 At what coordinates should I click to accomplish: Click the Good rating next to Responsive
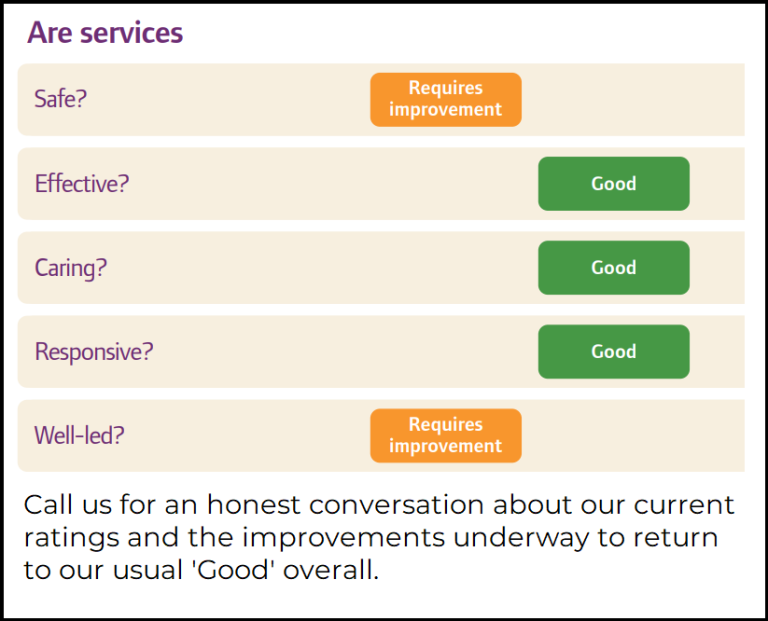click(613, 351)
